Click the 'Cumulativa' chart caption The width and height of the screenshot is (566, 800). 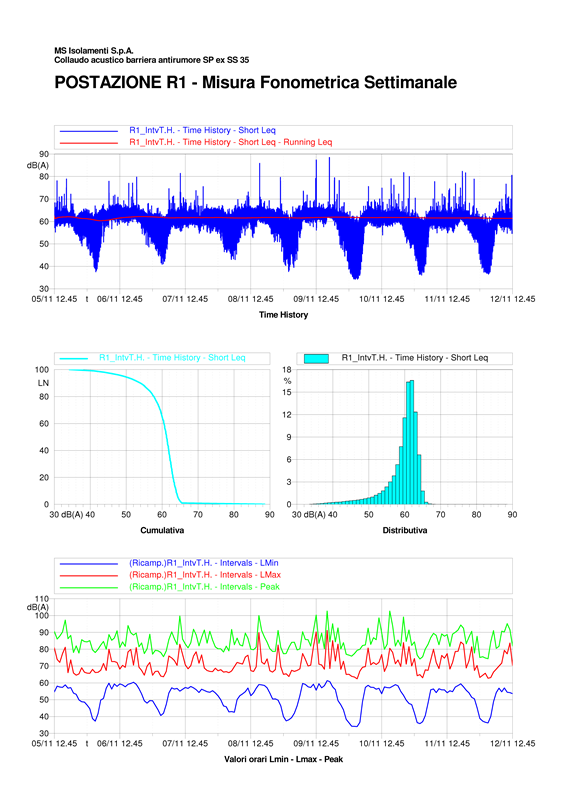pos(162,530)
